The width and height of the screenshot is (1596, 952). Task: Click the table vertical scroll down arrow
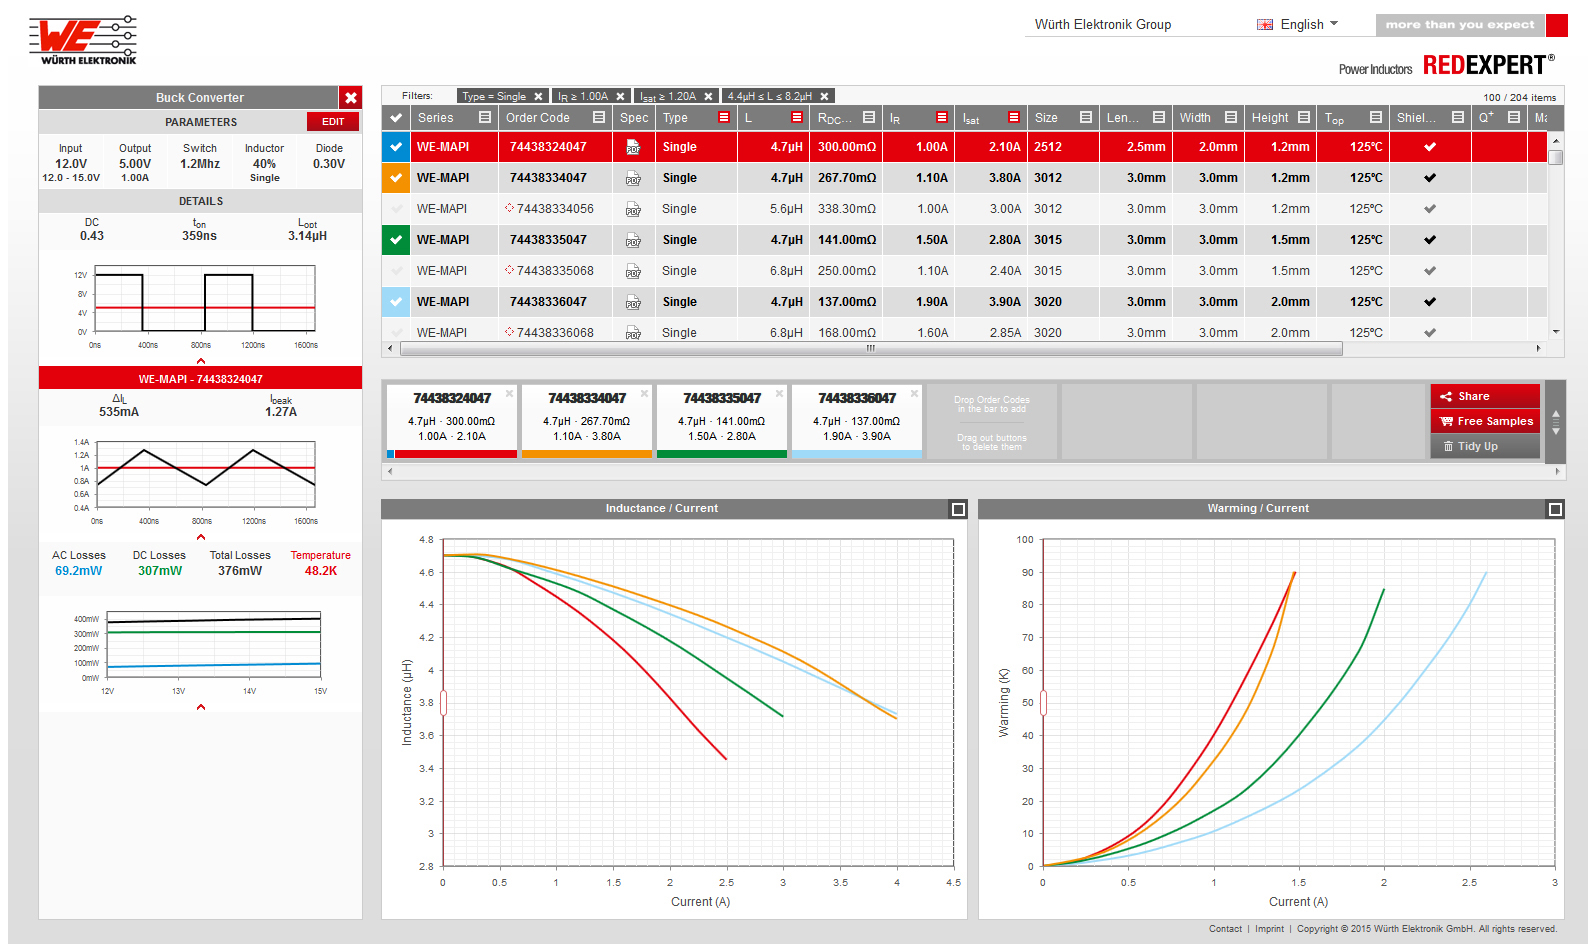pos(1556,332)
